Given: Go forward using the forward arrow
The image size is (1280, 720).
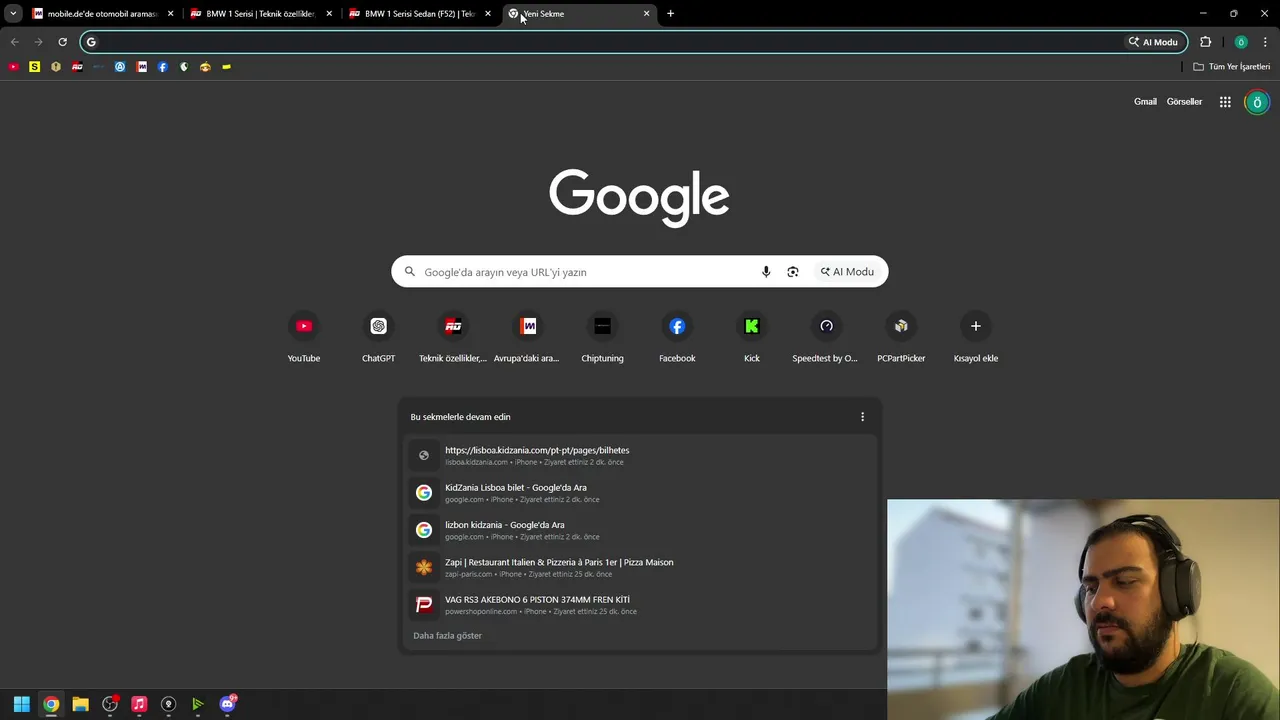Looking at the screenshot, I should (x=38, y=42).
